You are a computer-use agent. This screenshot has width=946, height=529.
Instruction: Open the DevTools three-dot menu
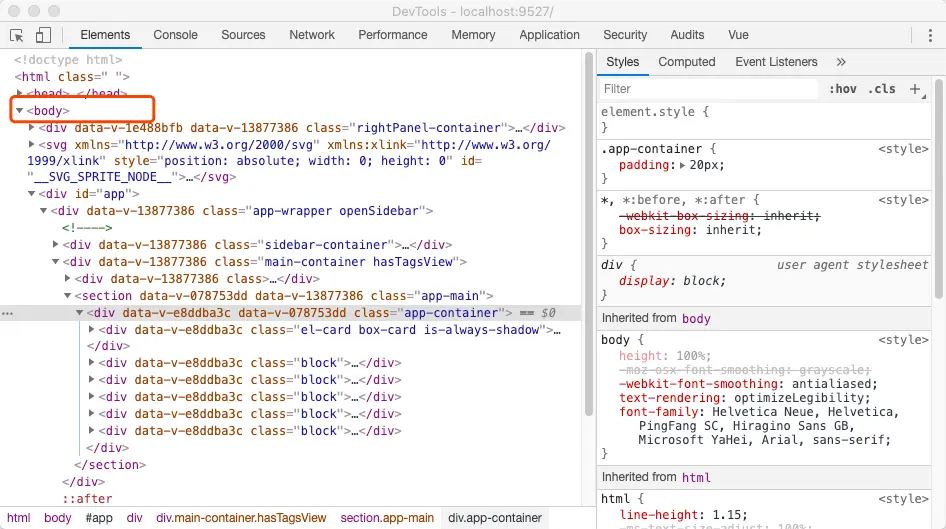[930, 35]
